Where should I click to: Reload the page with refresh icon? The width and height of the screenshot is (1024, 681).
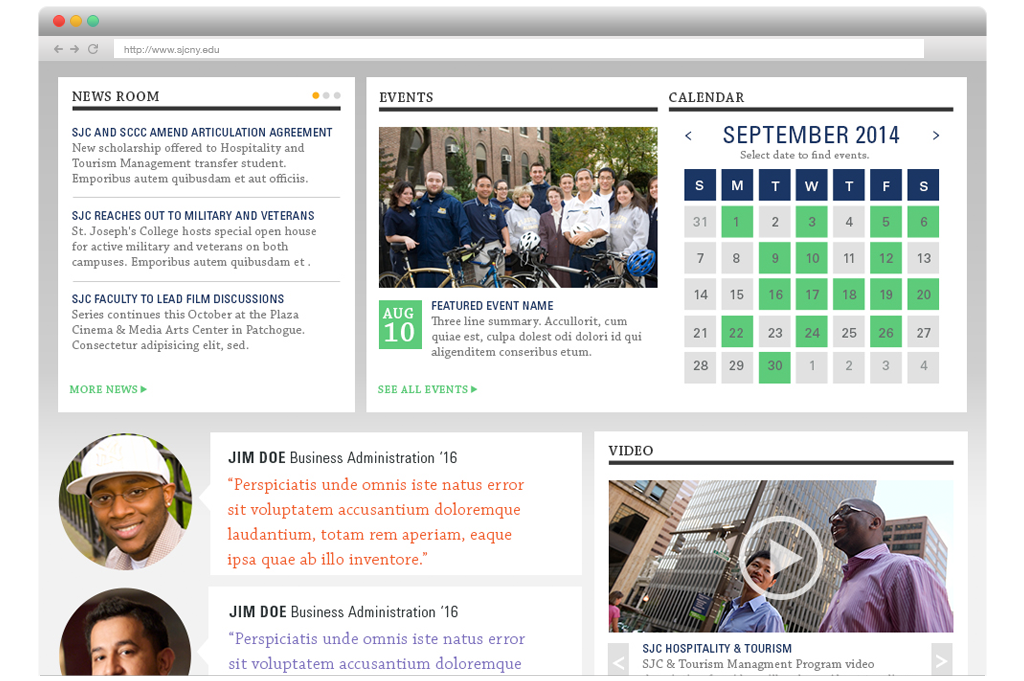(x=93, y=49)
